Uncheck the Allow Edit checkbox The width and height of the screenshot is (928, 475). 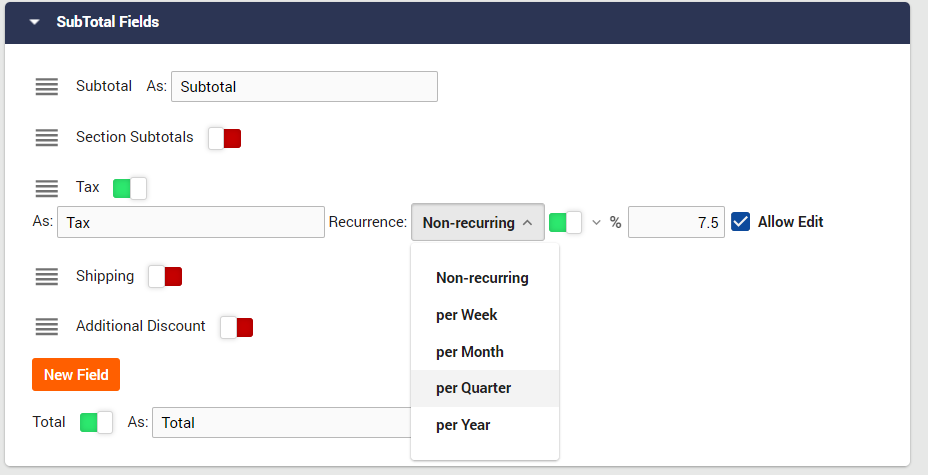click(740, 222)
